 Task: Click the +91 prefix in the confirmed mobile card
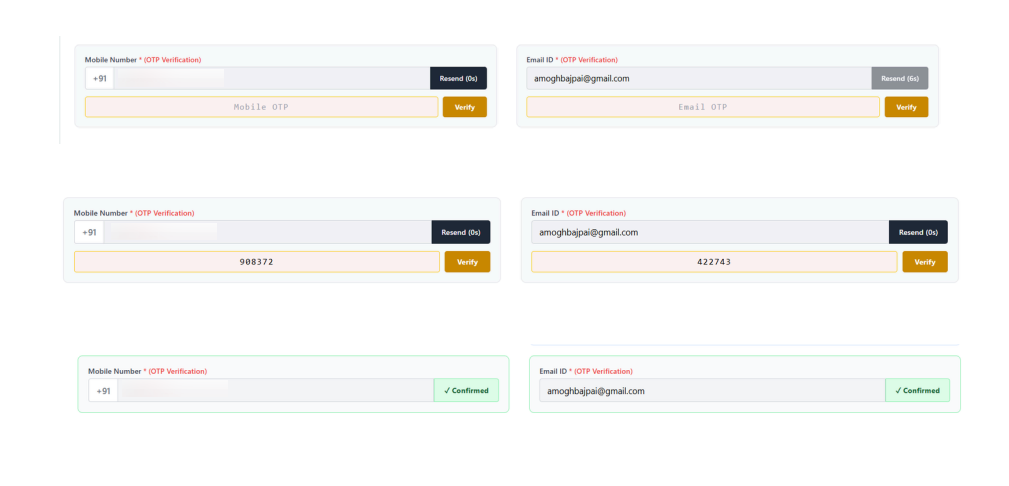coord(103,390)
